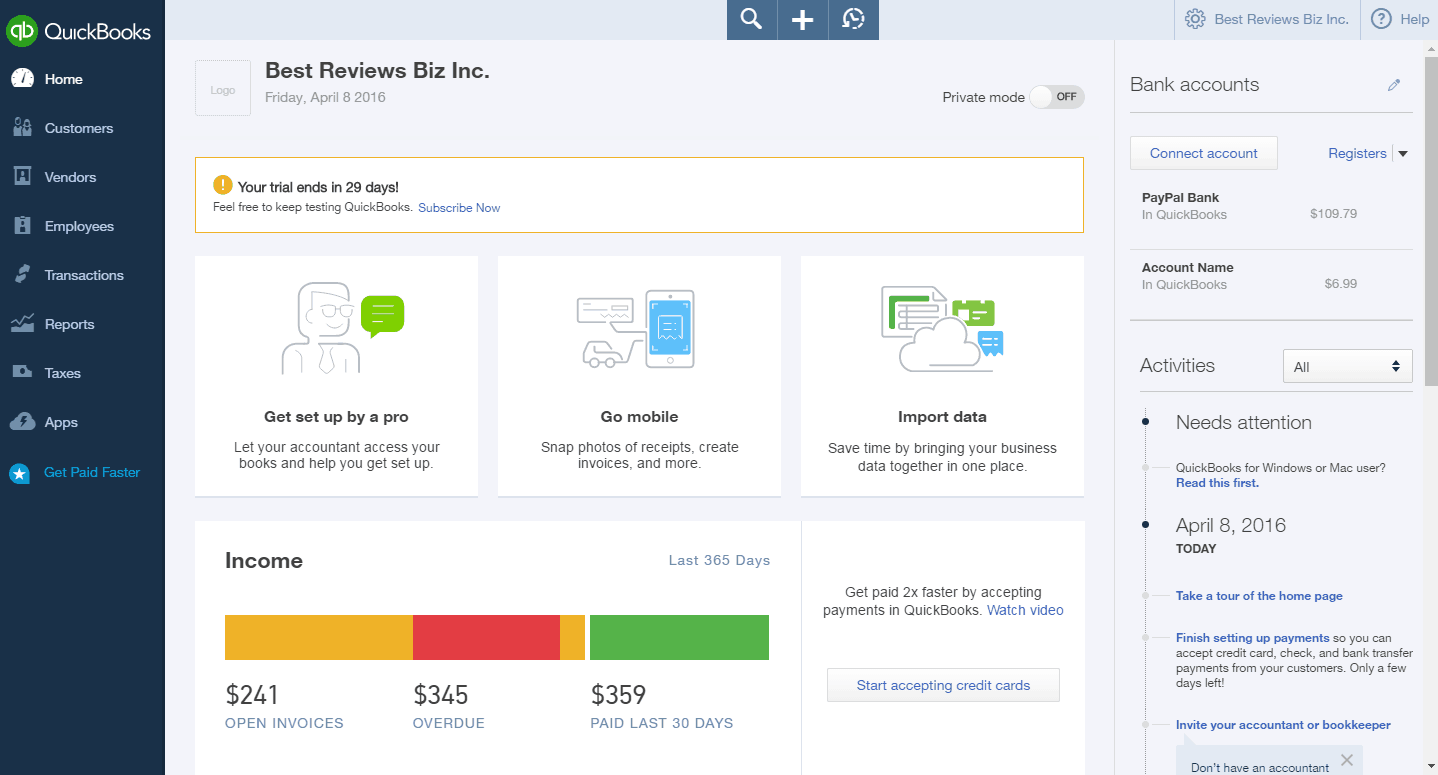The image size is (1438, 775).
Task: Click the Connect account button
Action: click(x=1203, y=153)
